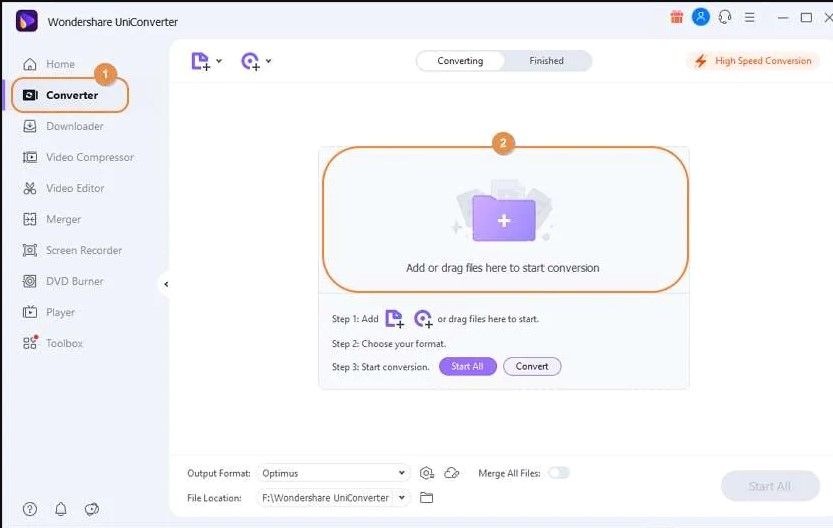Screen dimensions: 833x528
Task: Click the DVD Burner disc icon
Action: tap(30, 281)
